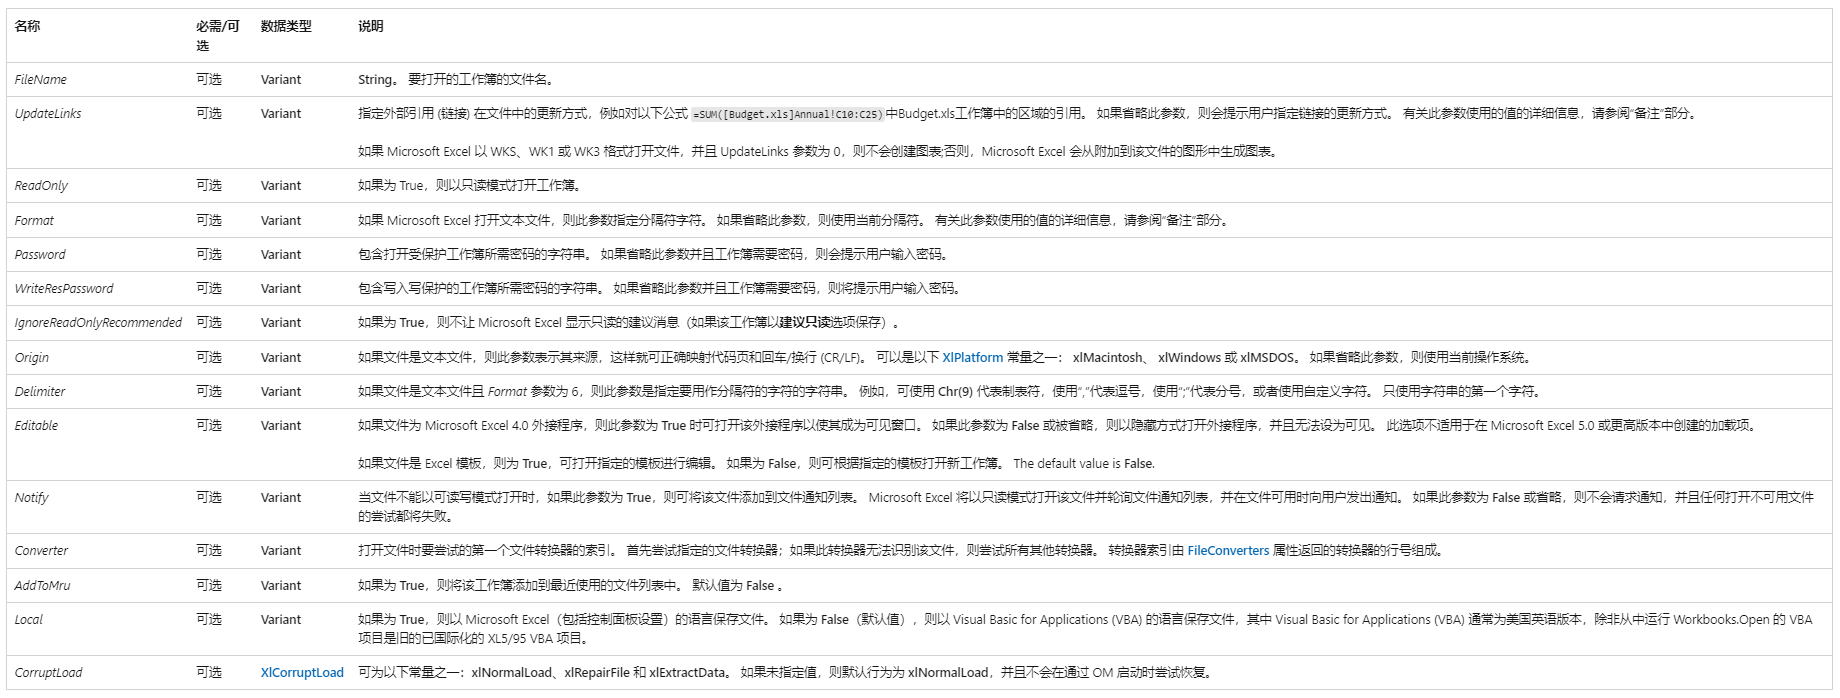Open the XlPlatform constants link
1840x698 pixels.
coord(972,357)
